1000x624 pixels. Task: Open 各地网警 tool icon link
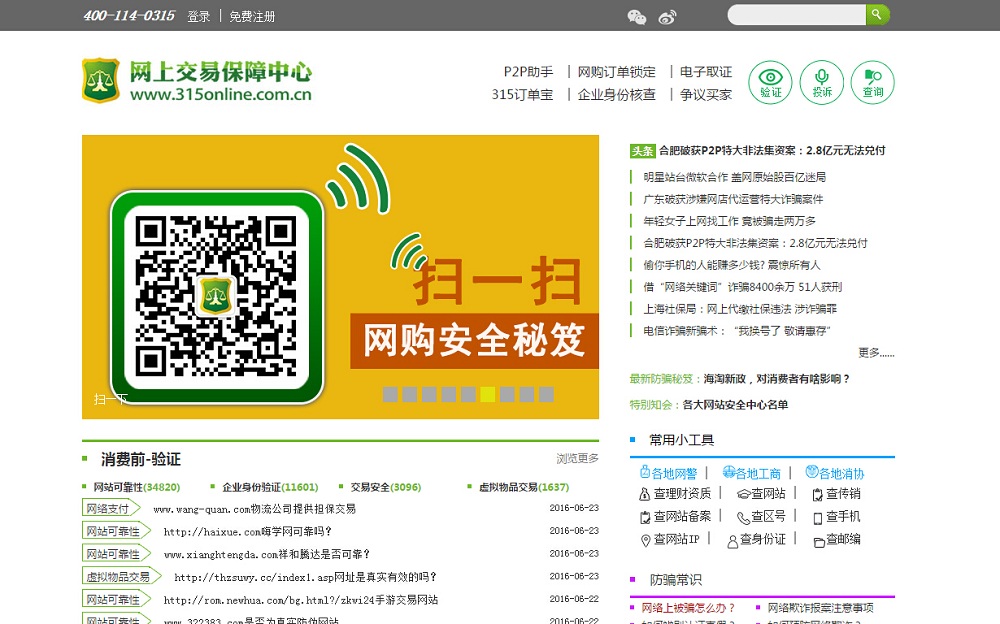[668, 473]
